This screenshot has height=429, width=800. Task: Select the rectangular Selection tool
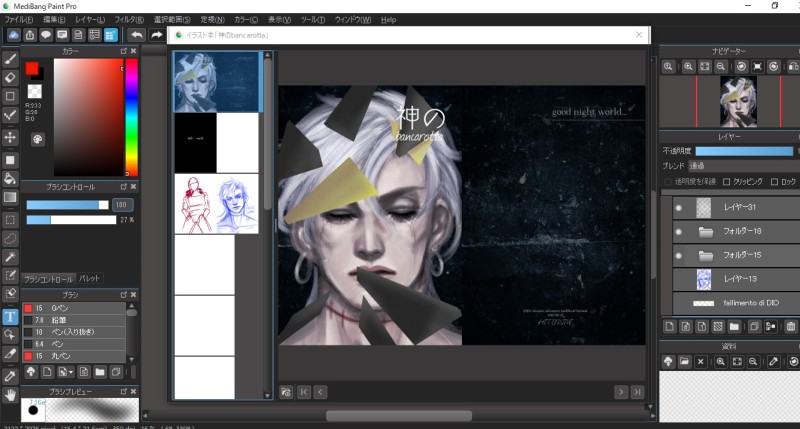point(10,220)
